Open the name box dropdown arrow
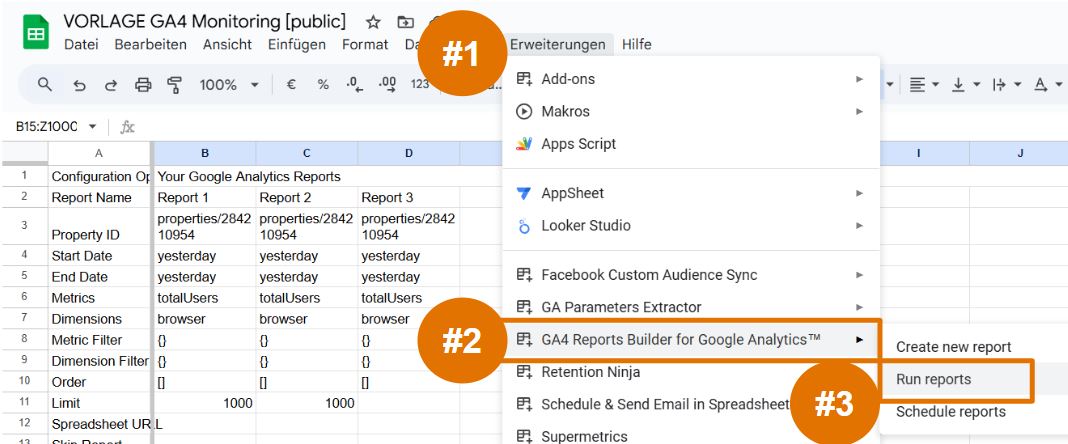Screen dimensions: 1068x444 [x=93, y=127]
